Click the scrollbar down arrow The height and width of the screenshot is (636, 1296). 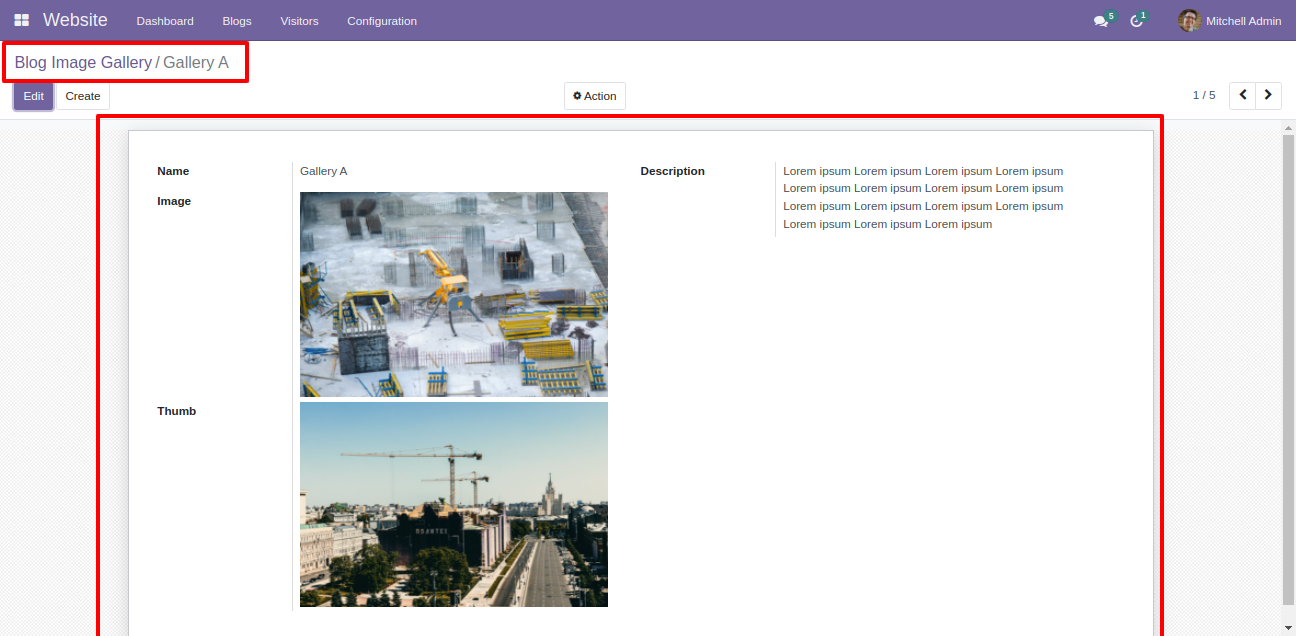[1288, 628]
